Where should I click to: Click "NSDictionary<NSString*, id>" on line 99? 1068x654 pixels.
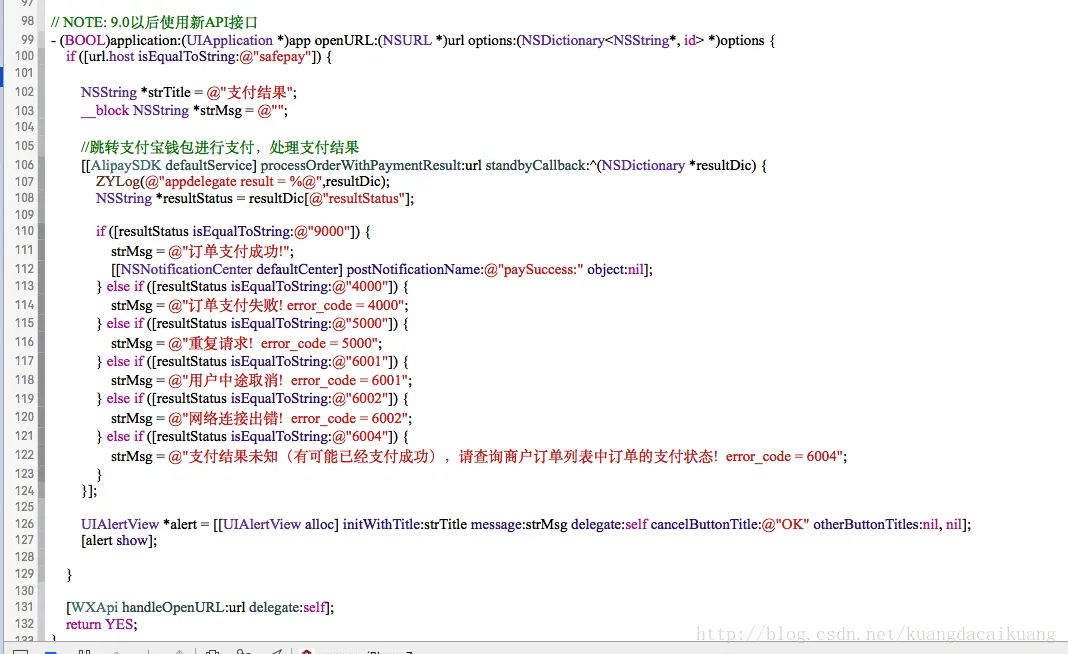[x=612, y=40]
